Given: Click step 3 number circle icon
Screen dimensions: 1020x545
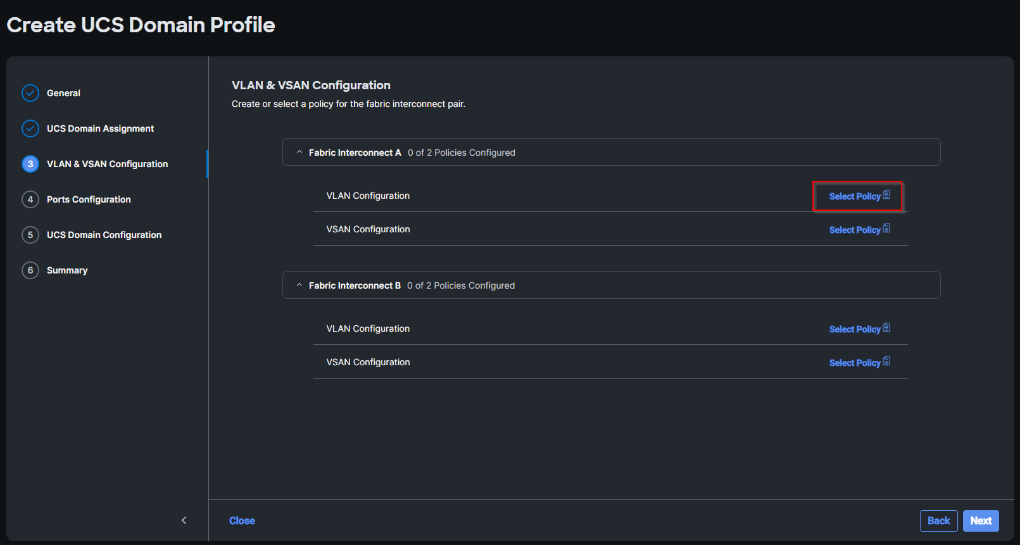Looking at the screenshot, I should [30, 164].
